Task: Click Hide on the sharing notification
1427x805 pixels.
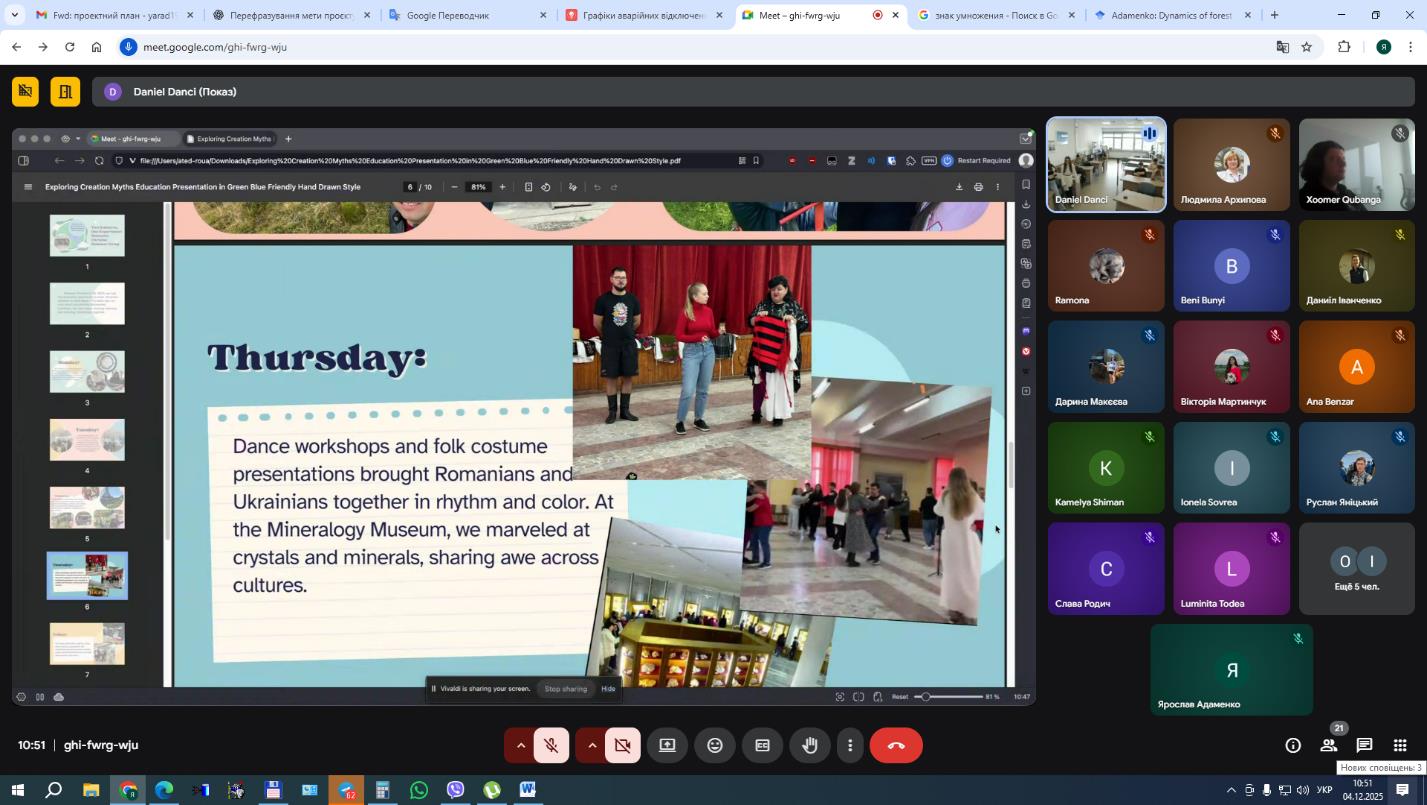Action: click(x=608, y=689)
